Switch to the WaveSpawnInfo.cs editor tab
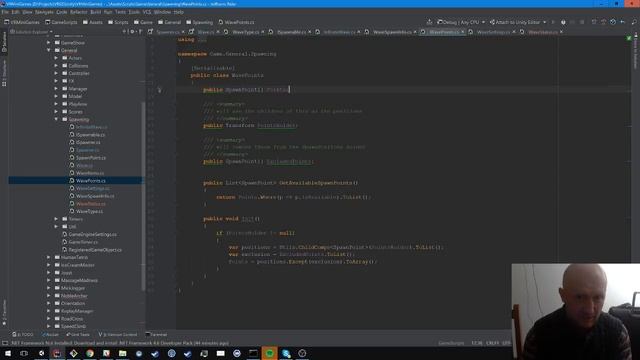 391,32
